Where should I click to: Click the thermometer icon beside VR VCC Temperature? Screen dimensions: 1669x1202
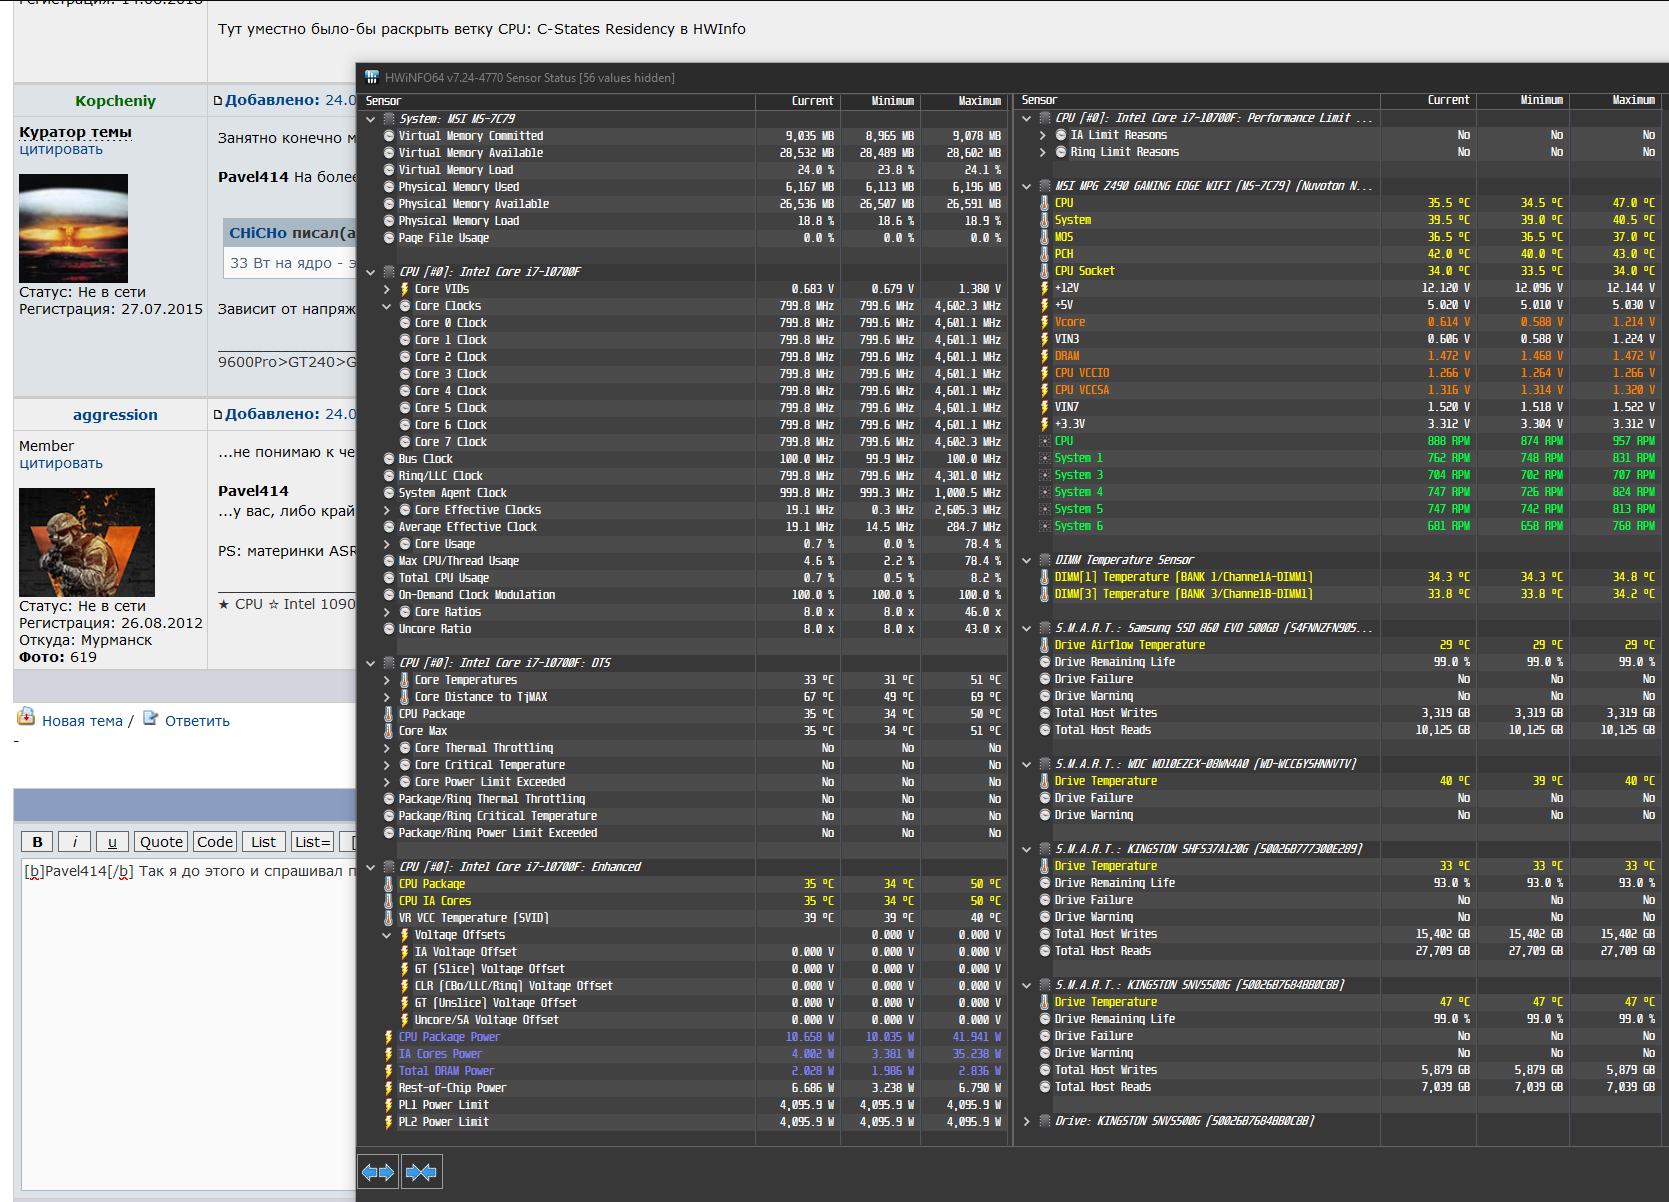pyautogui.click(x=389, y=918)
